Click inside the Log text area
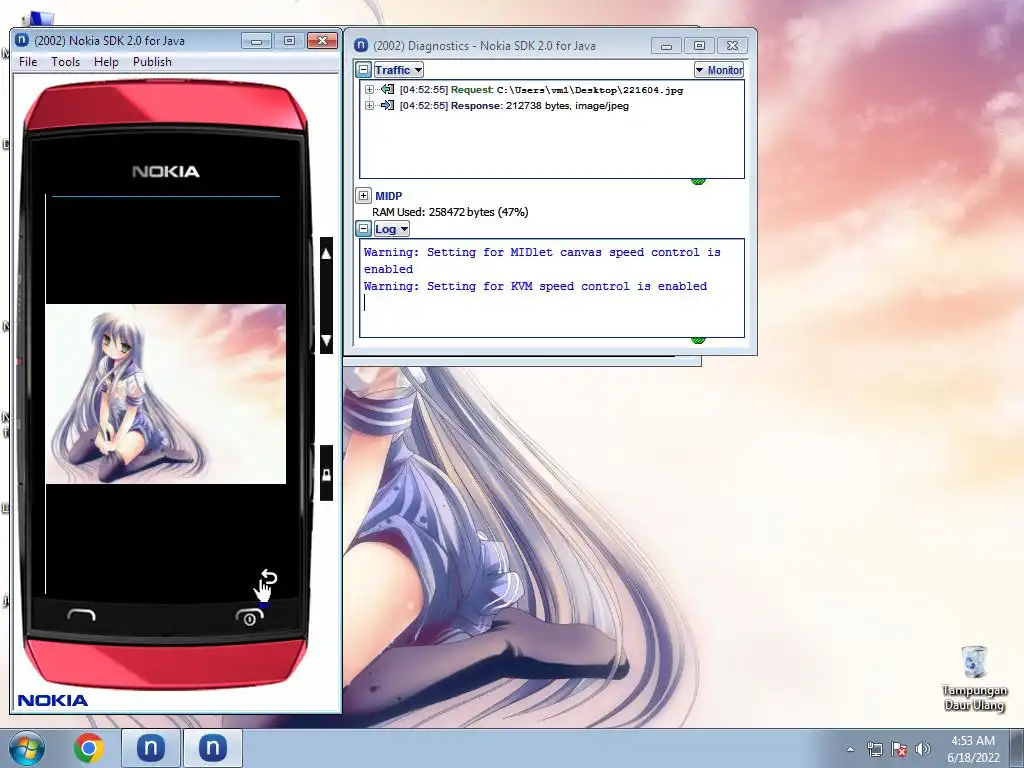 tap(552, 288)
